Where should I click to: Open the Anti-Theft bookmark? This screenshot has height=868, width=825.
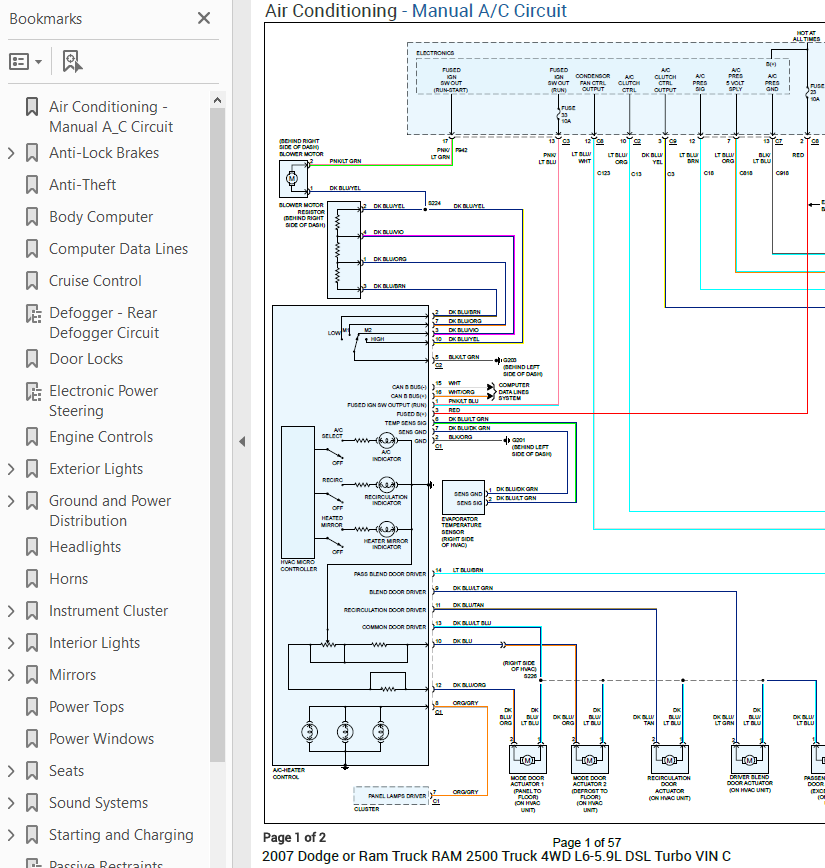pyautogui.click(x=82, y=185)
